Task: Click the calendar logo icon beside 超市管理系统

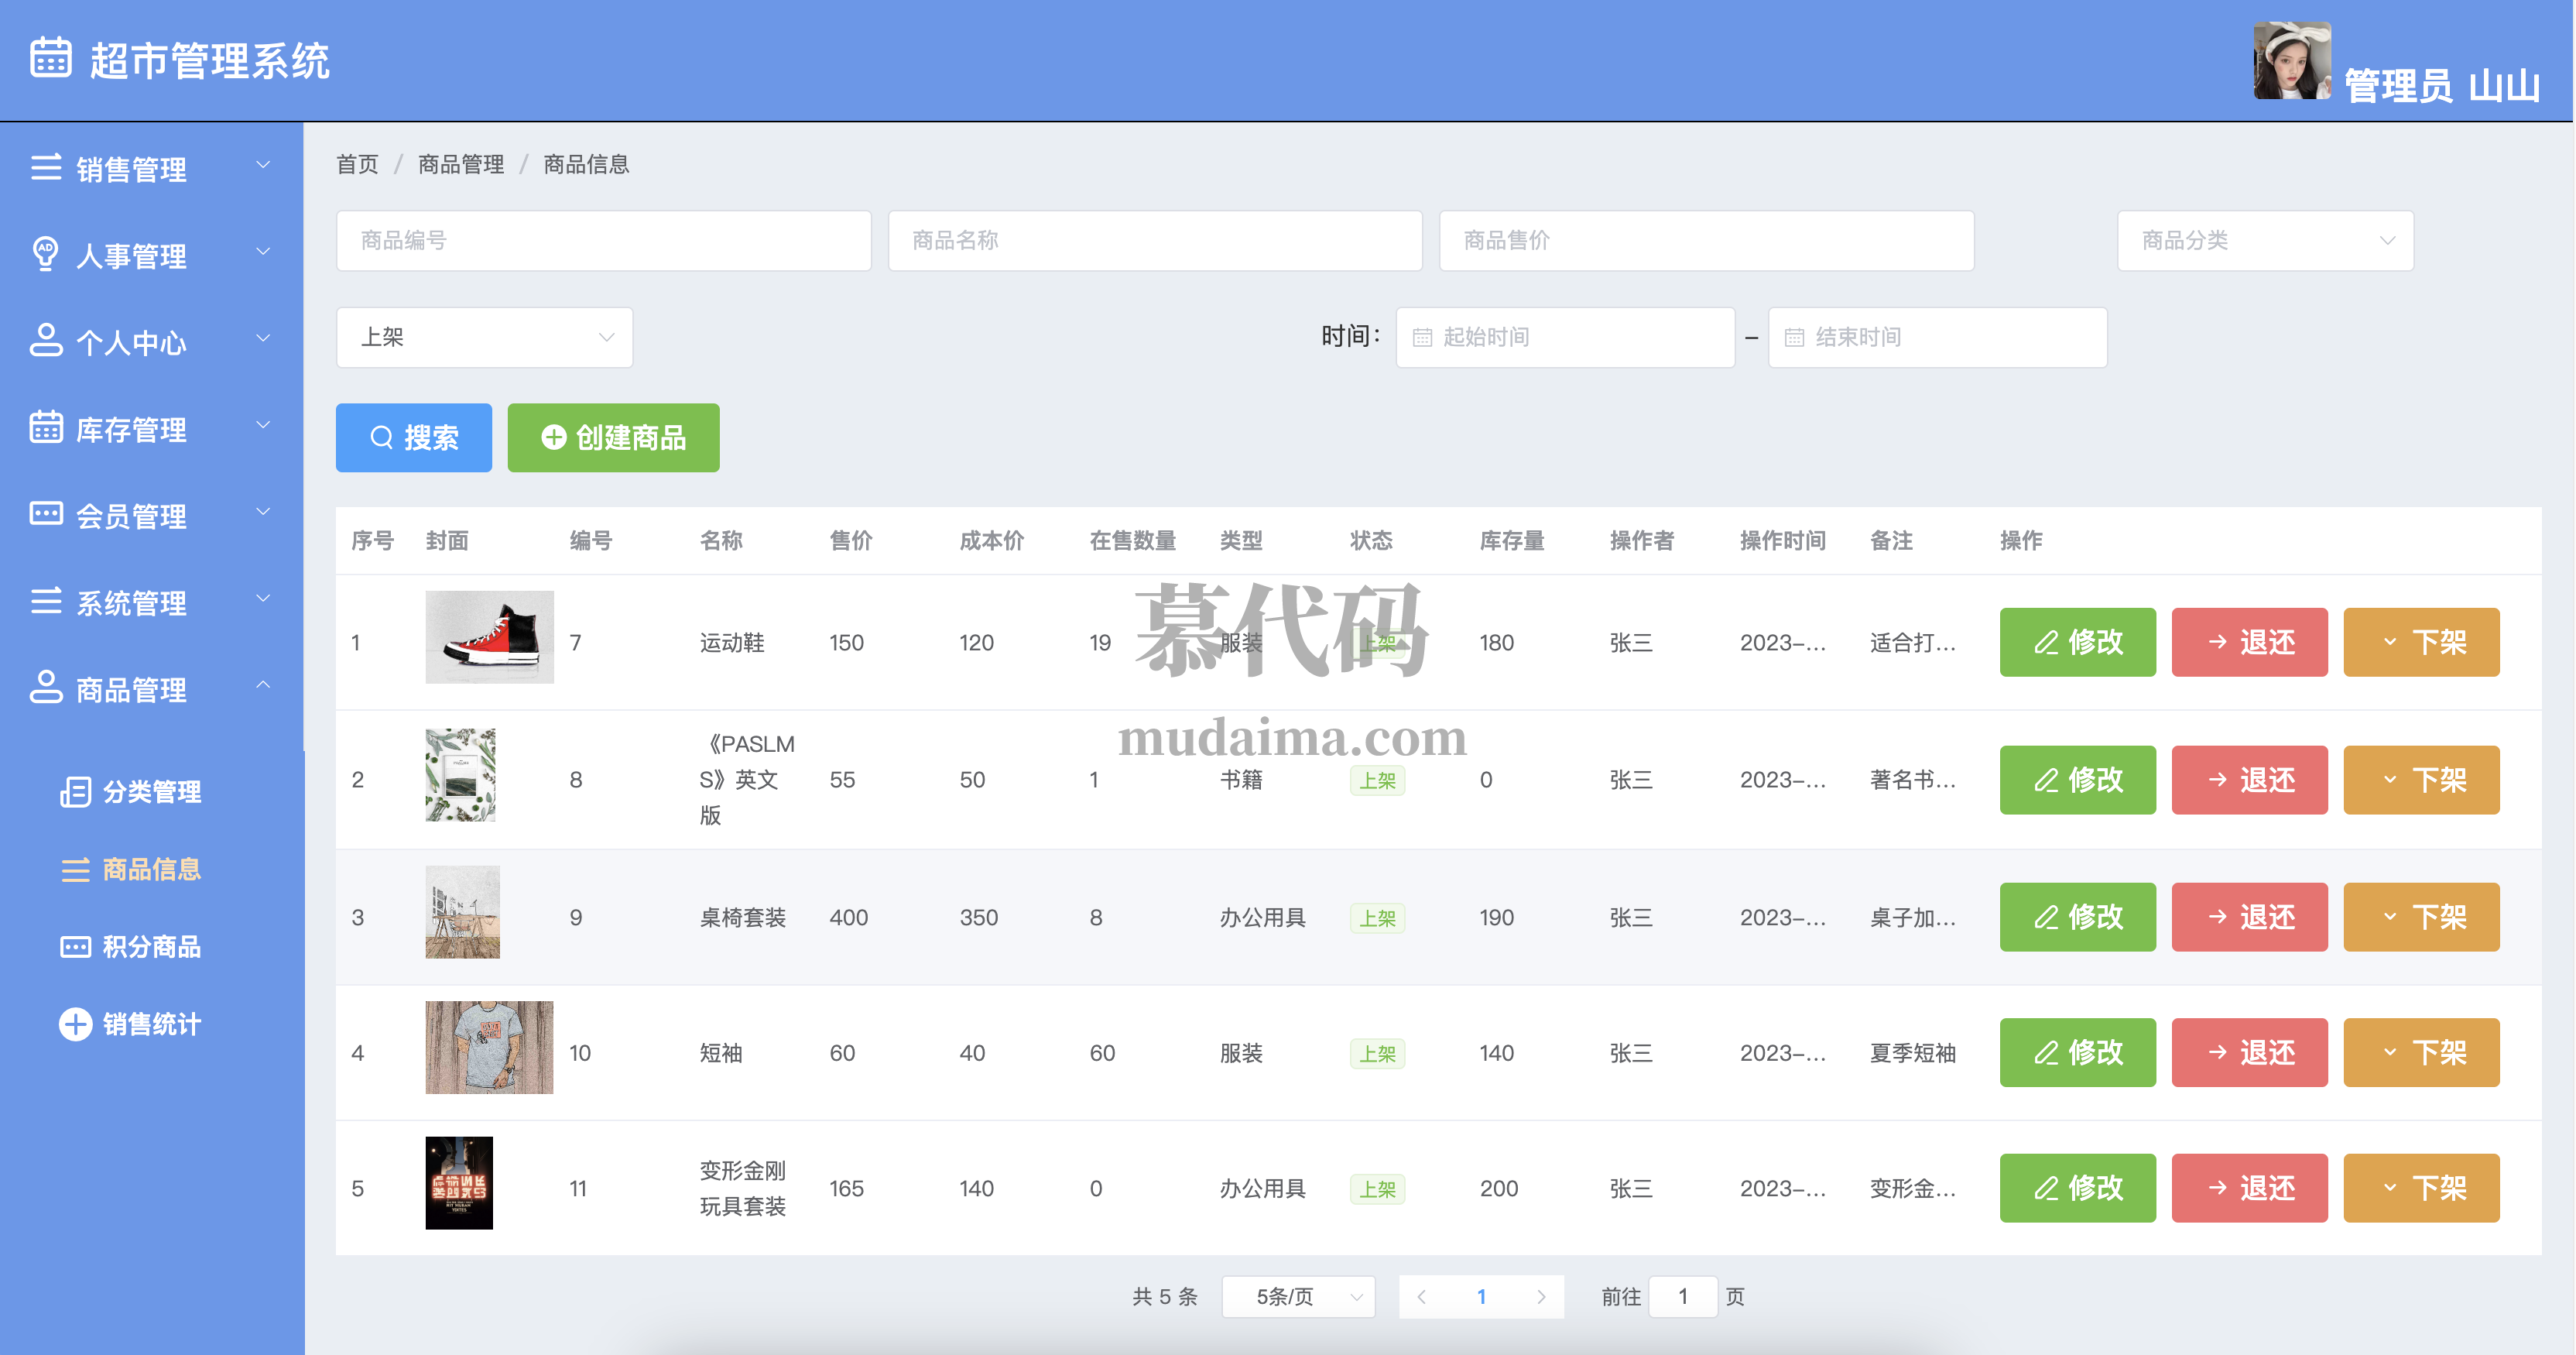Action: coord(50,57)
